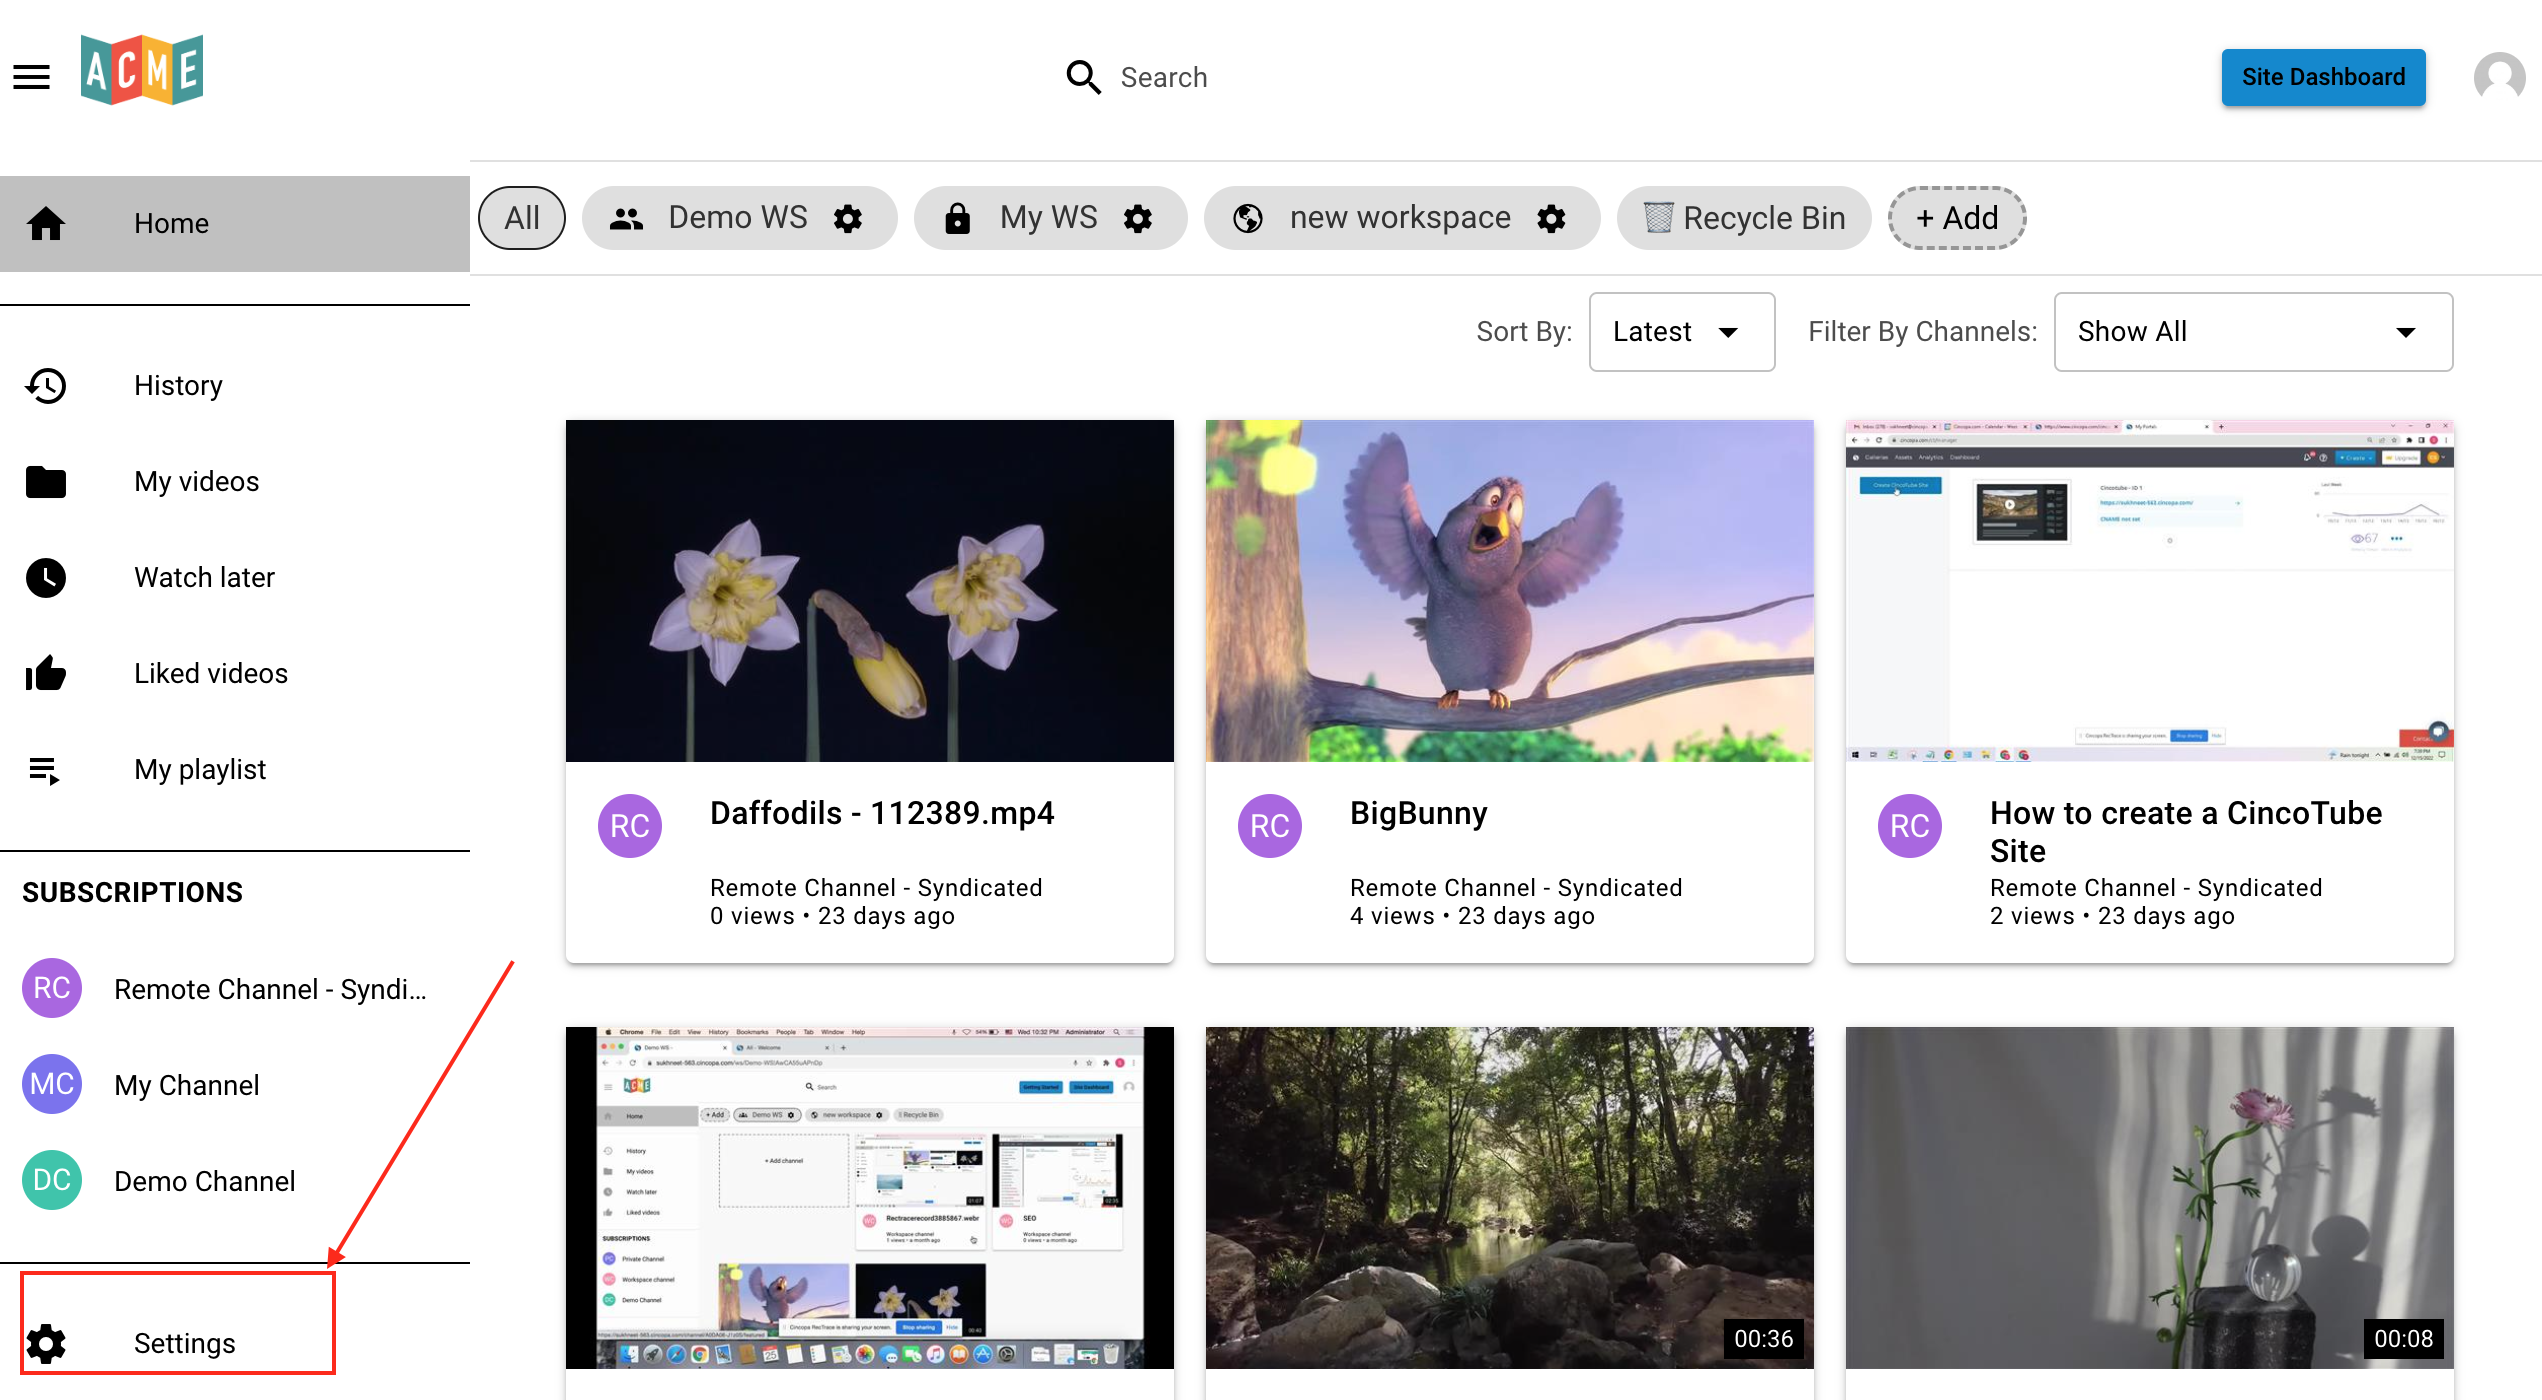Image resolution: width=2542 pixels, height=1400 pixels.
Task: Open History from the sidebar
Action: pos(178,386)
